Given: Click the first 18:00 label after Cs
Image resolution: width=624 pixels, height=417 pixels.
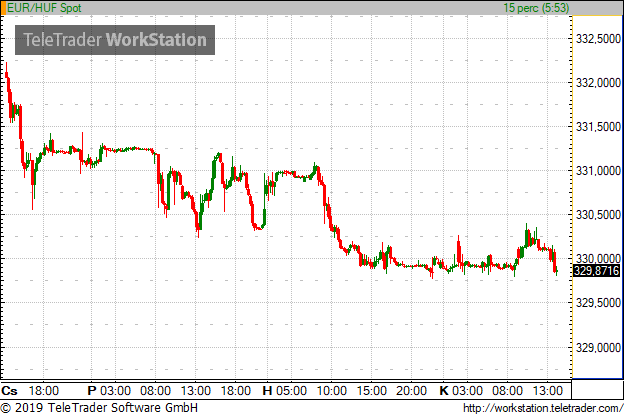Looking at the screenshot, I should coord(44,391).
